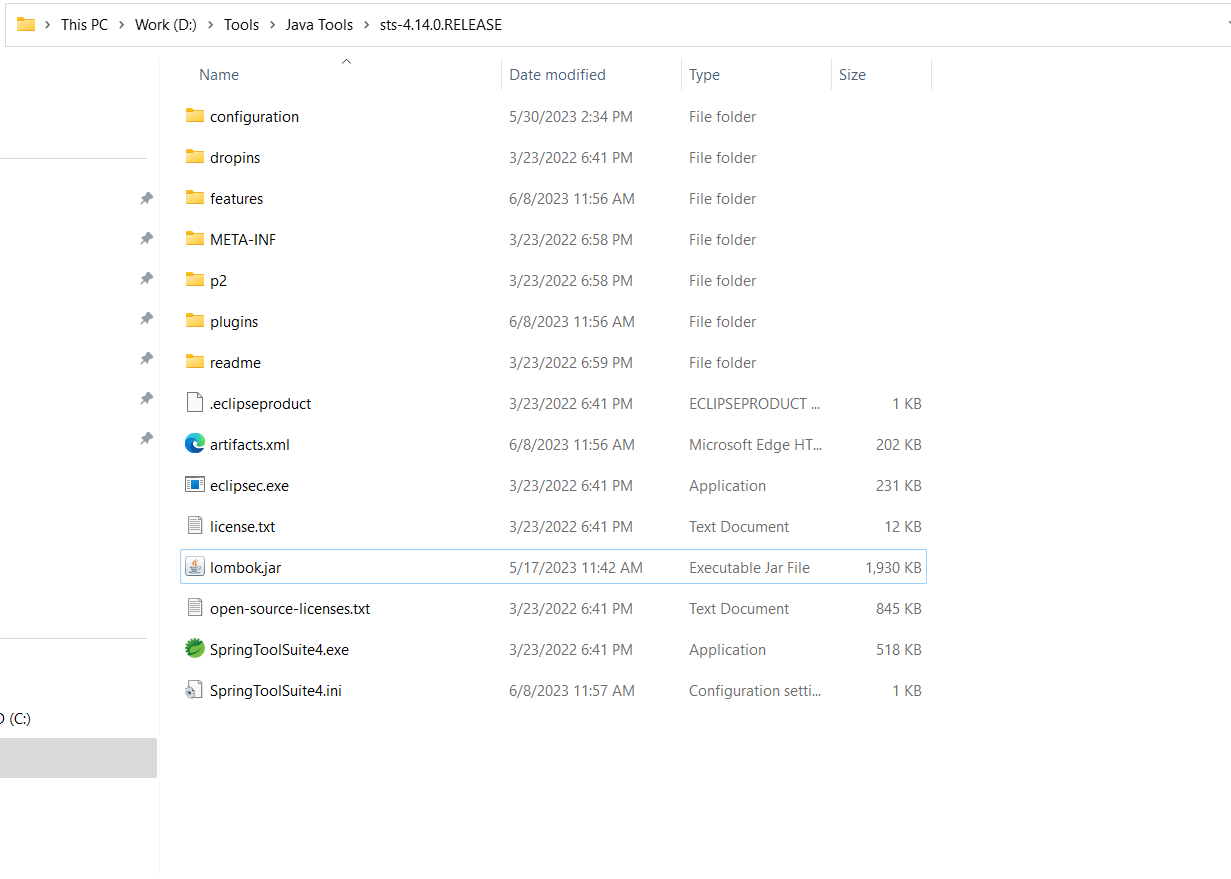Select the dropins folder name
Image resolution: width=1231 pixels, height=879 pixels.
coord(235,158)
